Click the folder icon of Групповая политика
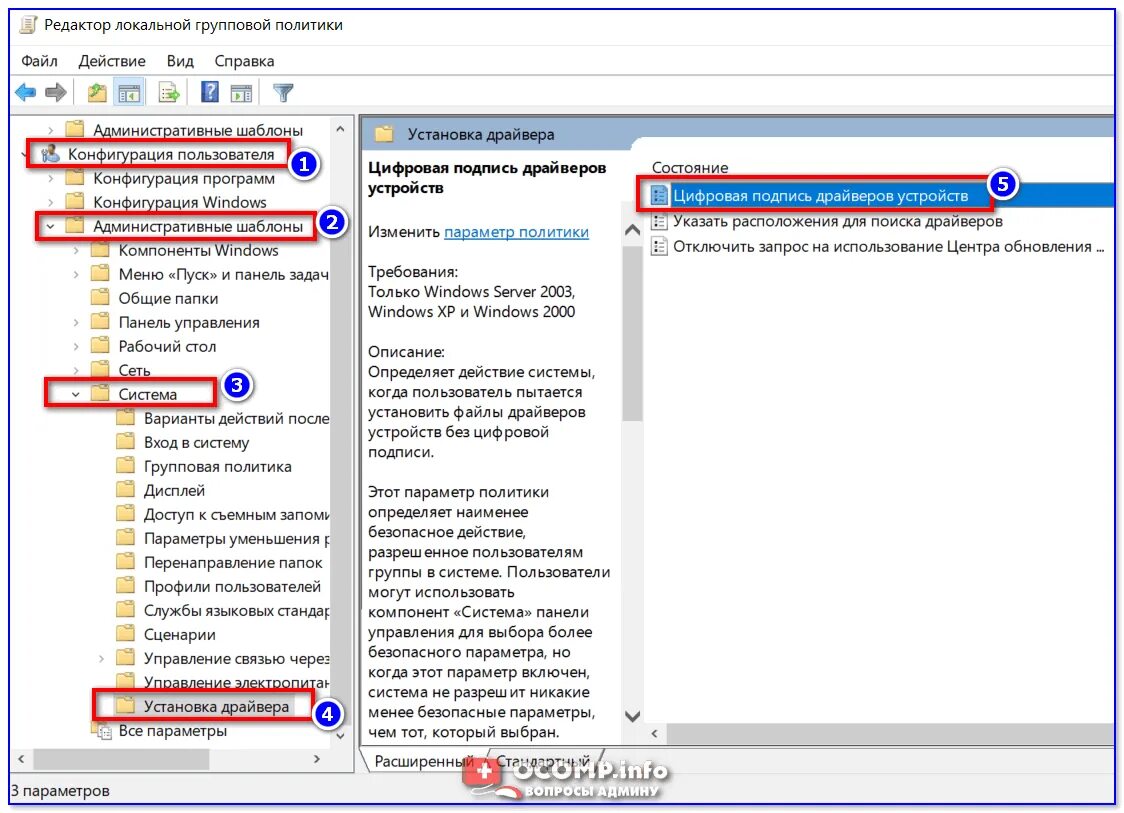This screenshot has height=813, width=1124. point(125,467)
